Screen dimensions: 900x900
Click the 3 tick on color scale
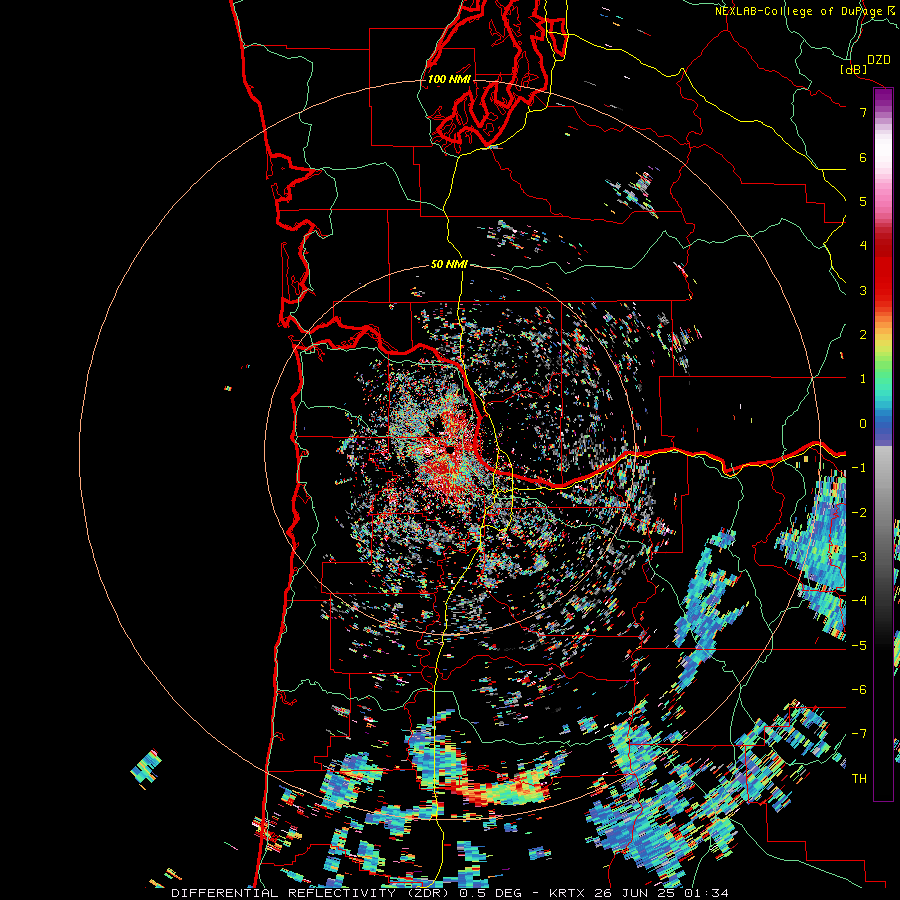click(863, 290)
